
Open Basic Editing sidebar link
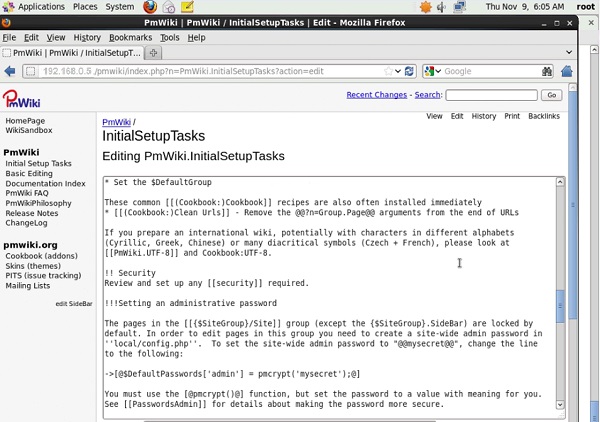tap(29, 173)
